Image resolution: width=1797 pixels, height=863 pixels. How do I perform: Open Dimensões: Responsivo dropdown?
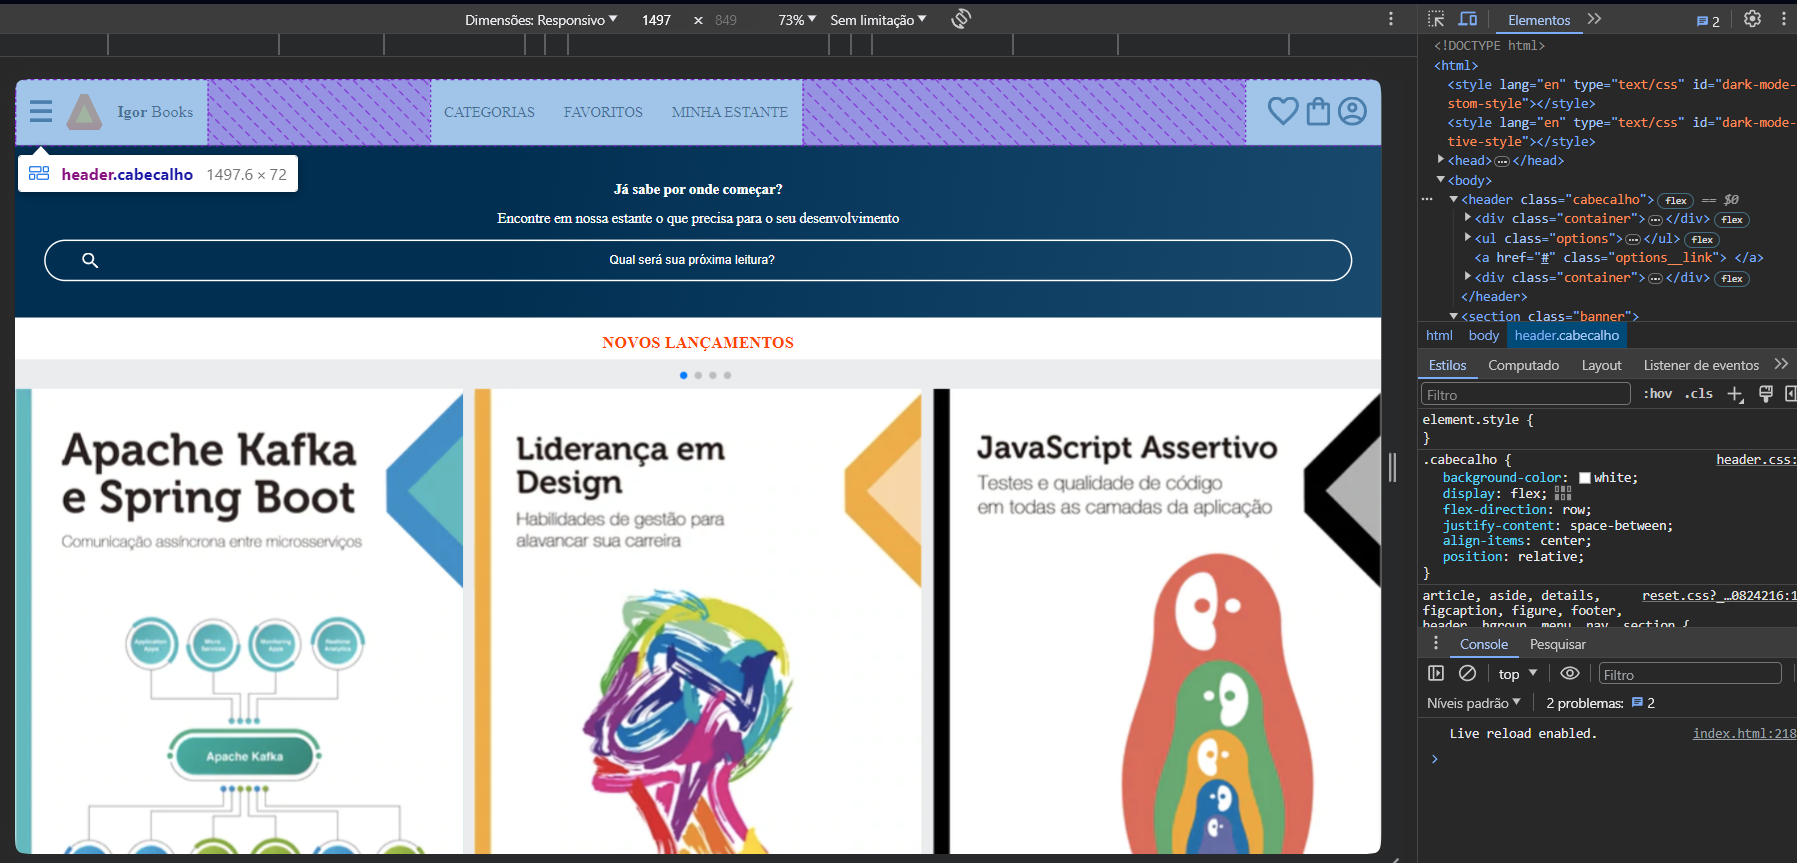pos(541,20)
